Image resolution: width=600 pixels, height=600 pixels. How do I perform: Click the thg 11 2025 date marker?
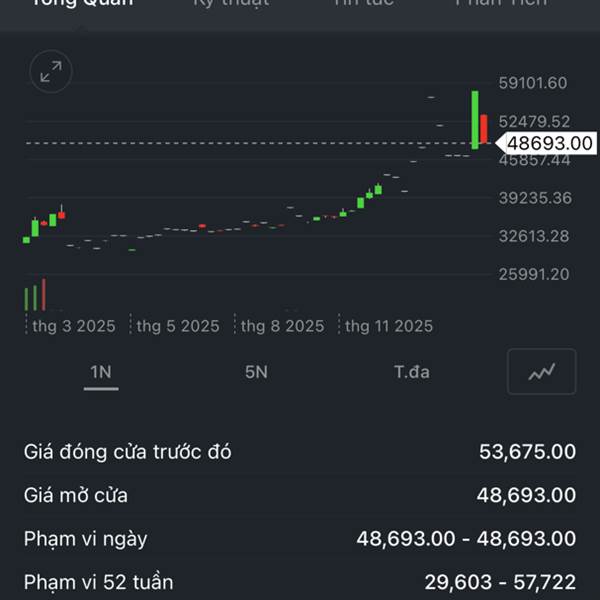tap(389, 326)
